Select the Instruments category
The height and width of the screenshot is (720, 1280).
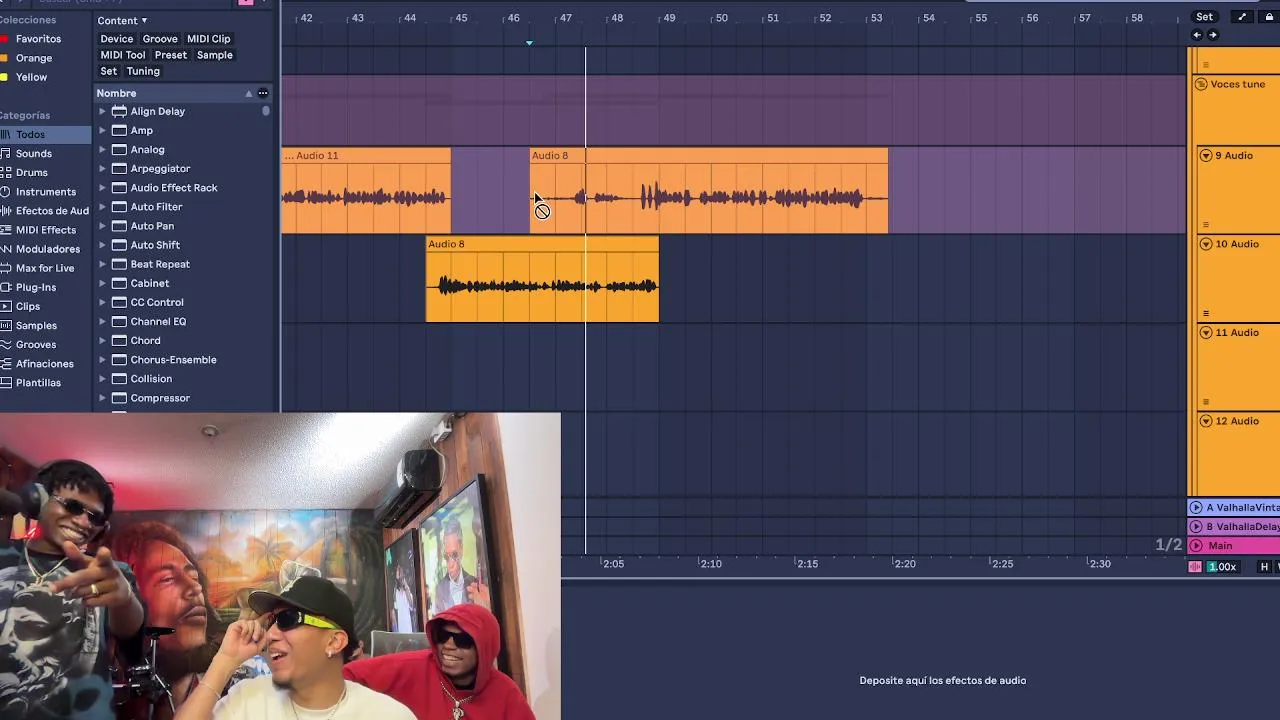[x=44, y=191]
